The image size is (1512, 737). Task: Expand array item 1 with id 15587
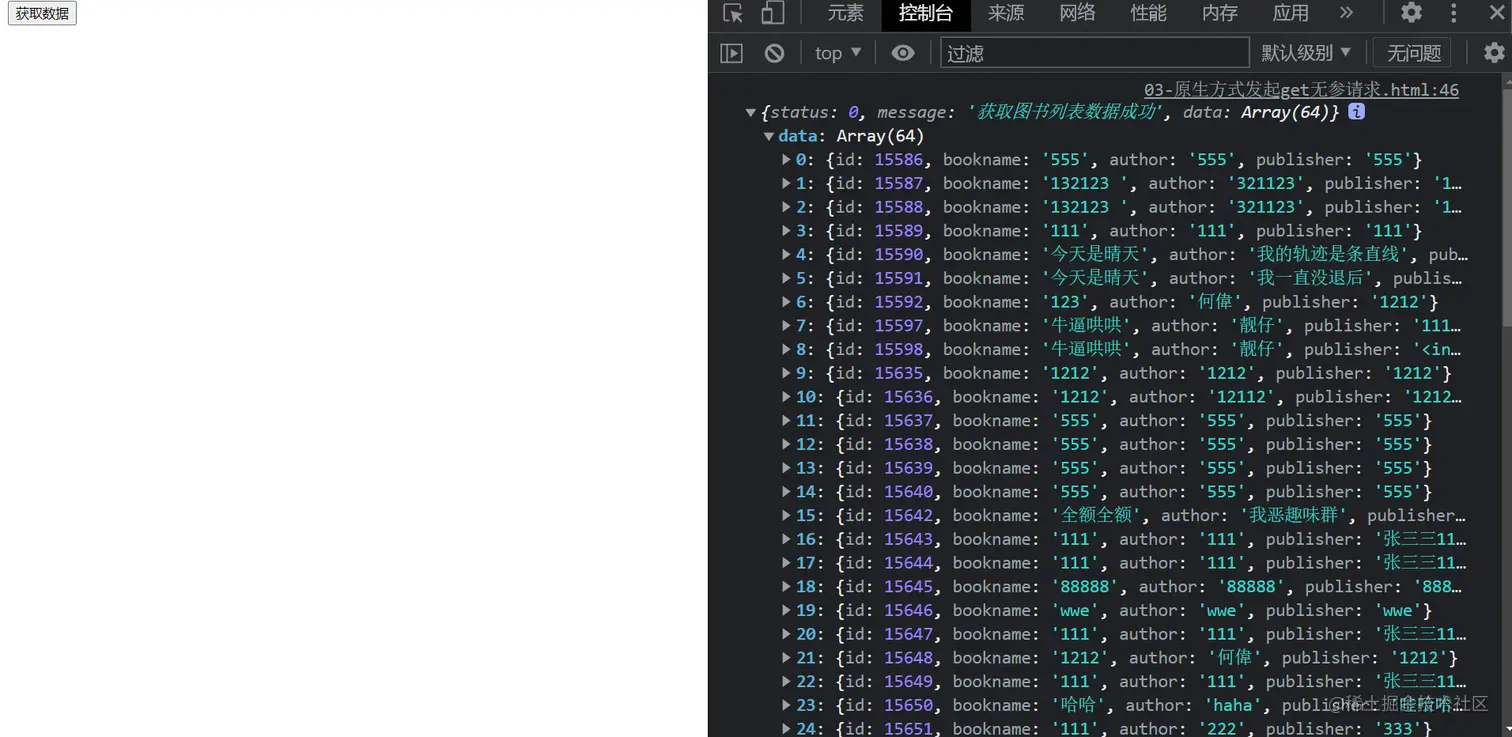[786, 184]
